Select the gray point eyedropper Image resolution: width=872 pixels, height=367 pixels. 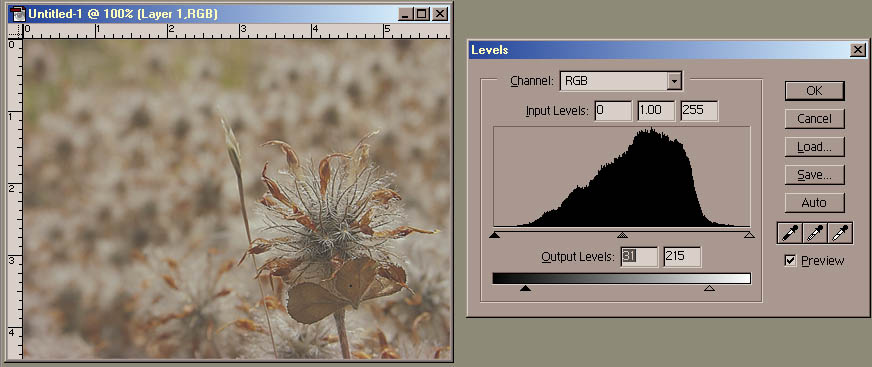coord(815,233)
